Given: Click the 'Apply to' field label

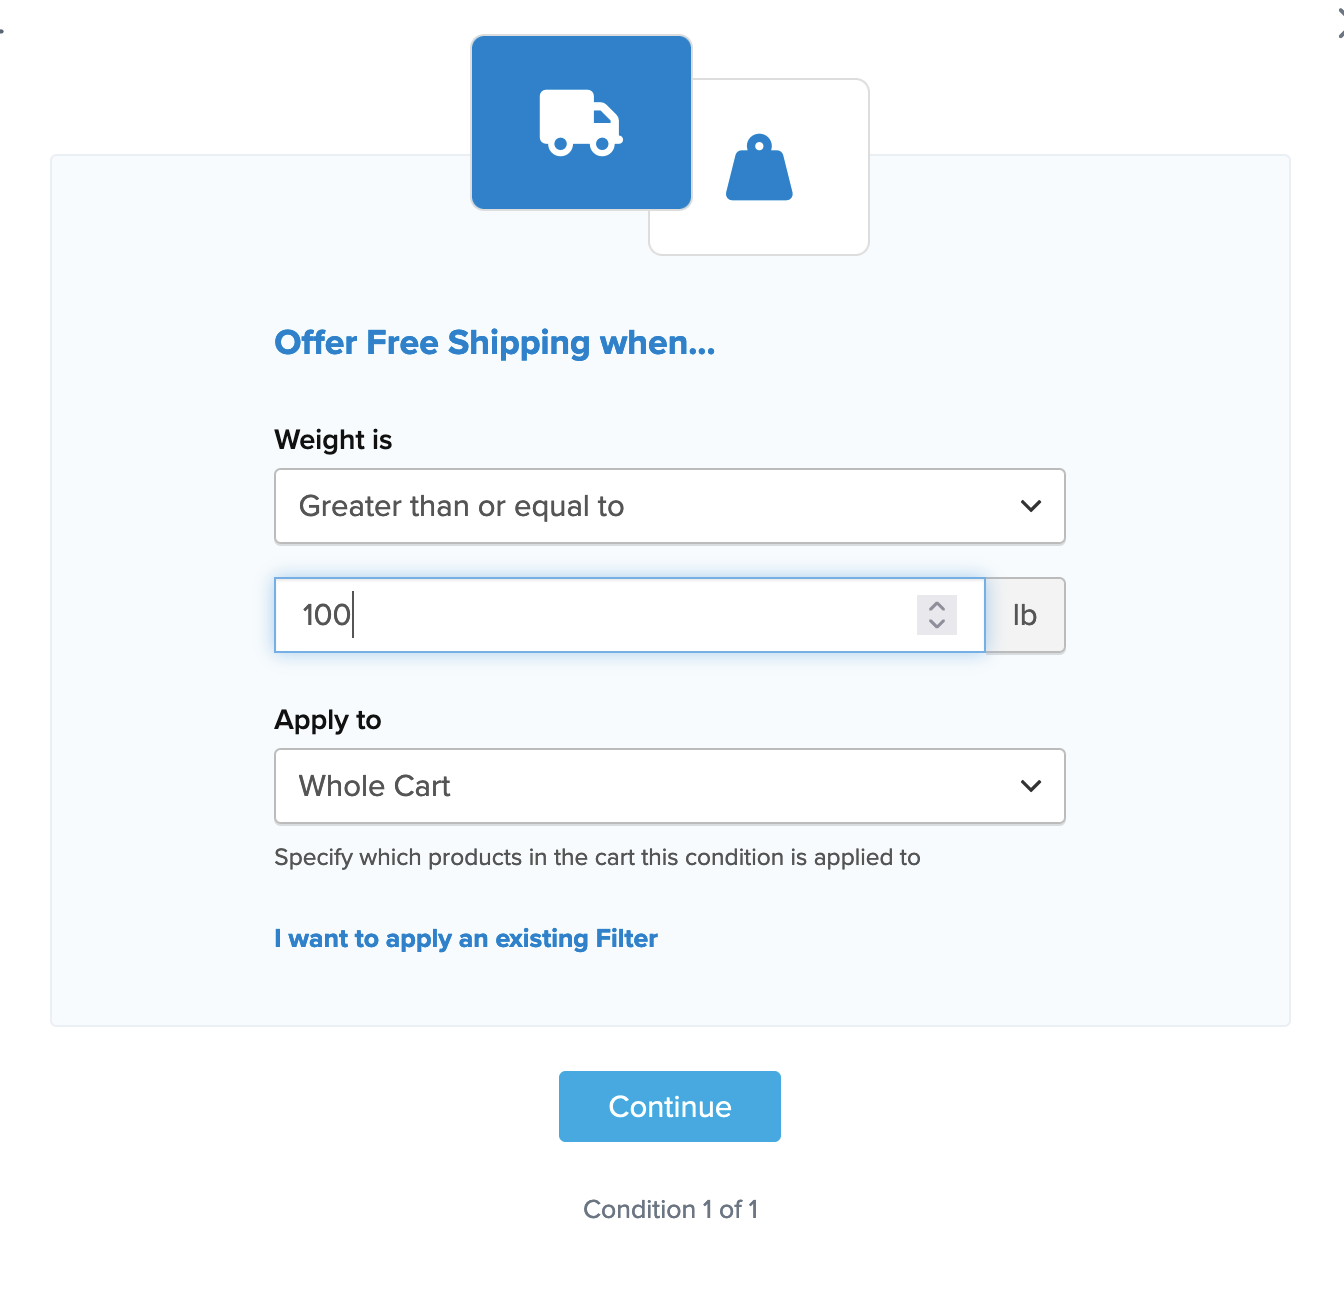Looking at the screenshot, I should click(328, 720).
